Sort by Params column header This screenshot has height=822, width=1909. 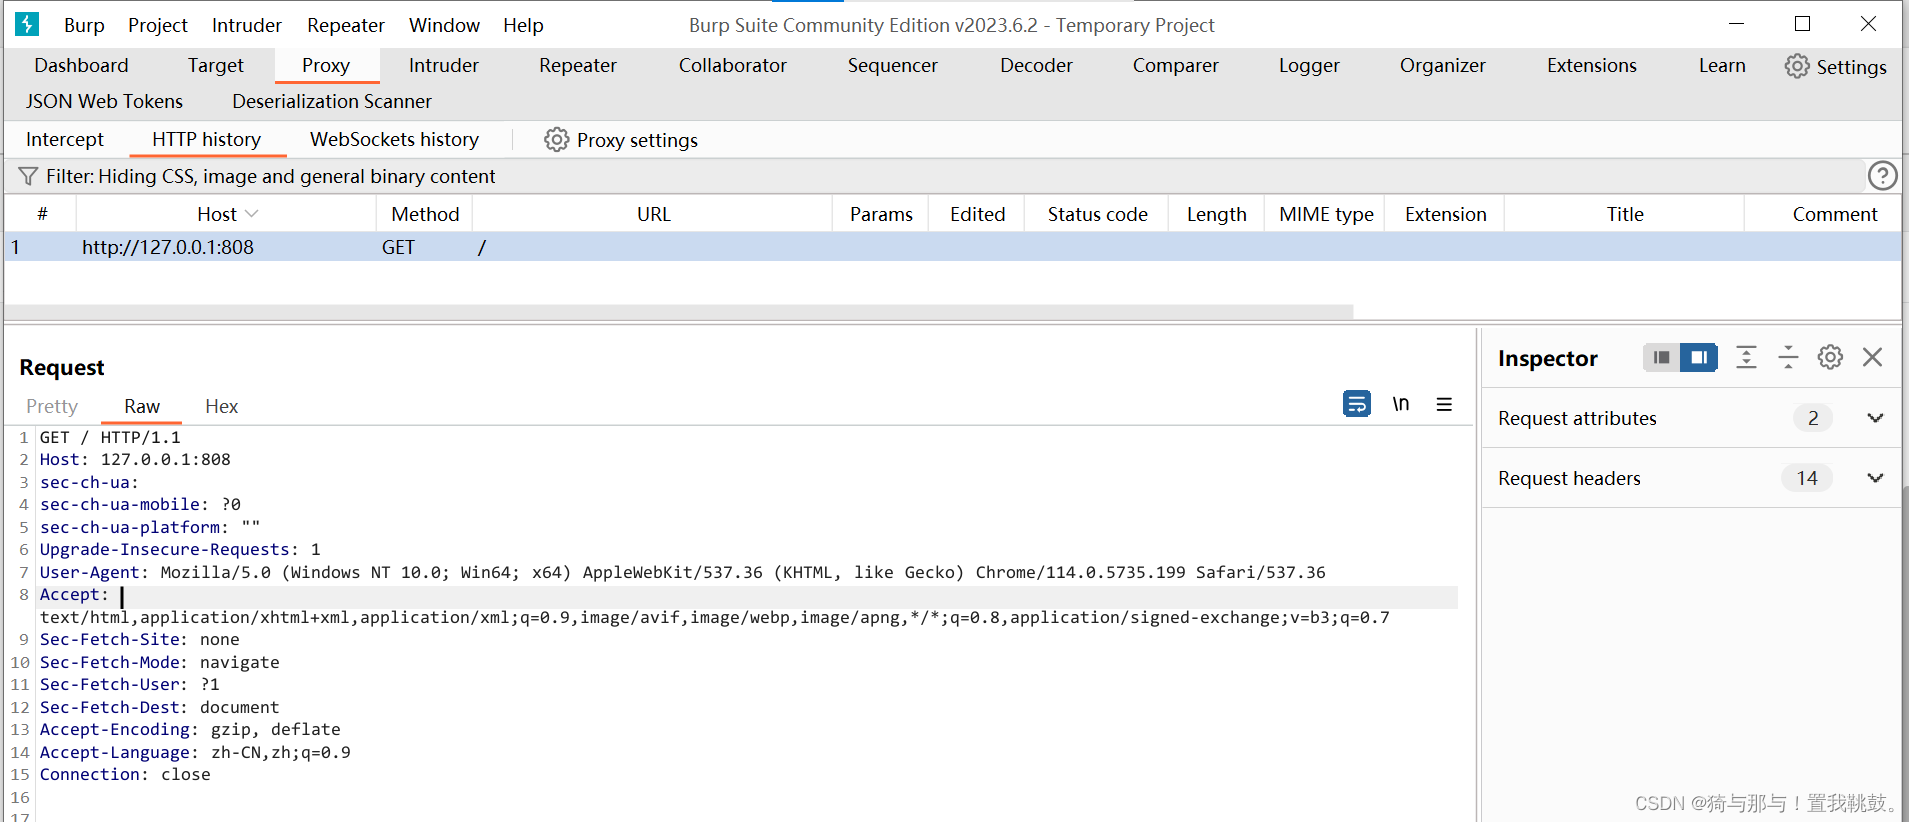(x=881, y=214)
